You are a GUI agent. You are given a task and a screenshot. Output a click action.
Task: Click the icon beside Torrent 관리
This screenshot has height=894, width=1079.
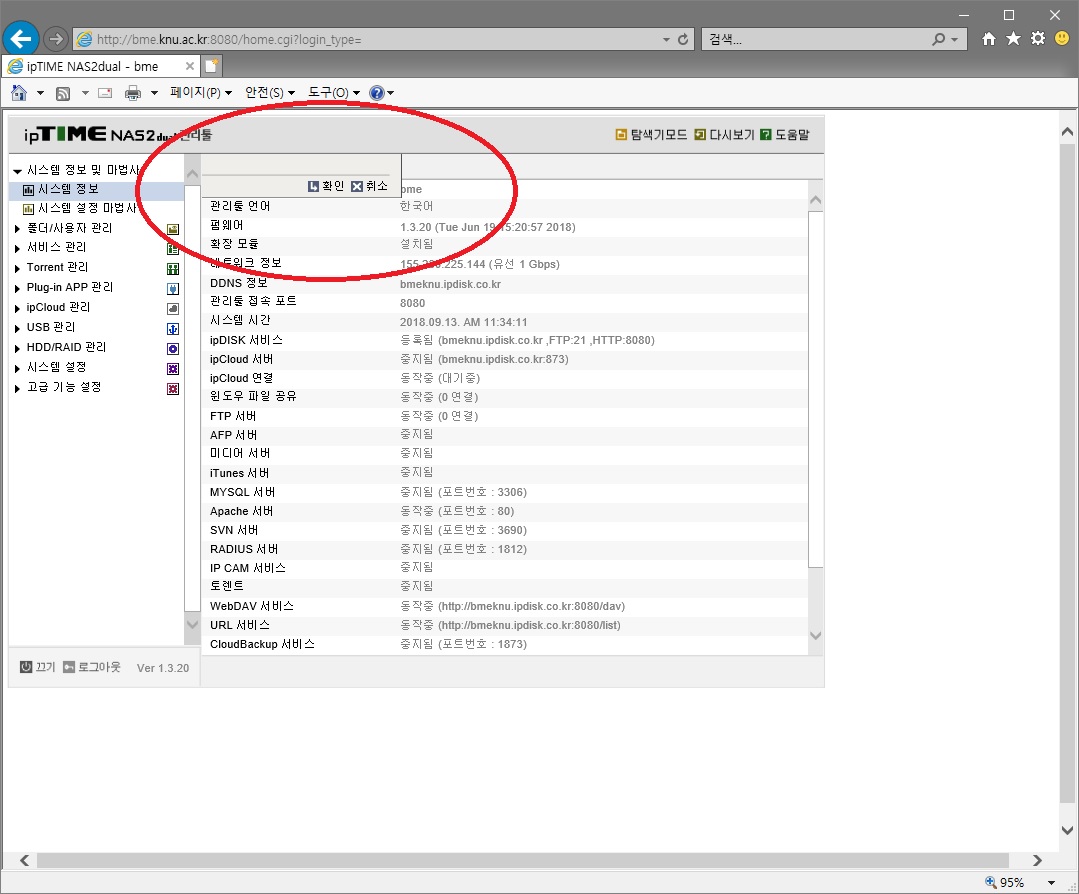173,269
